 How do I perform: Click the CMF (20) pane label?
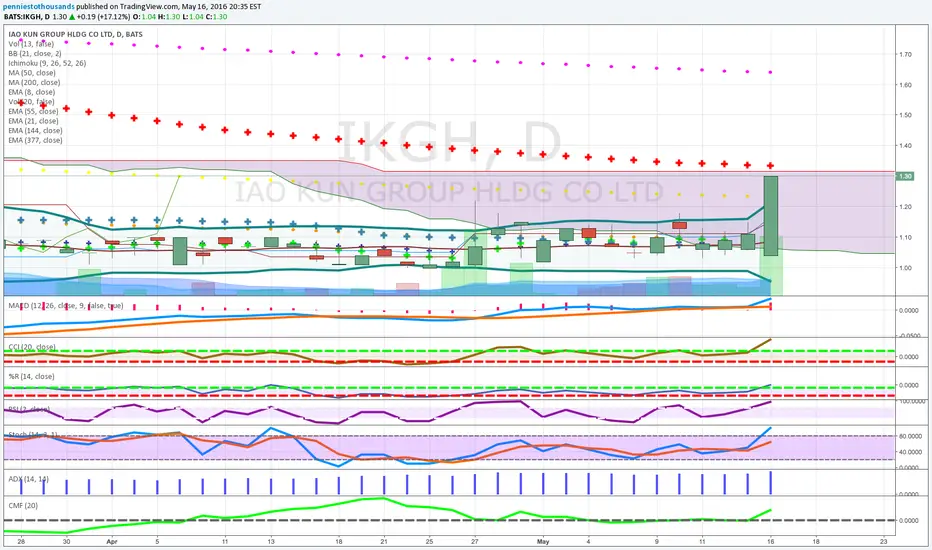[x=23, y=505]
